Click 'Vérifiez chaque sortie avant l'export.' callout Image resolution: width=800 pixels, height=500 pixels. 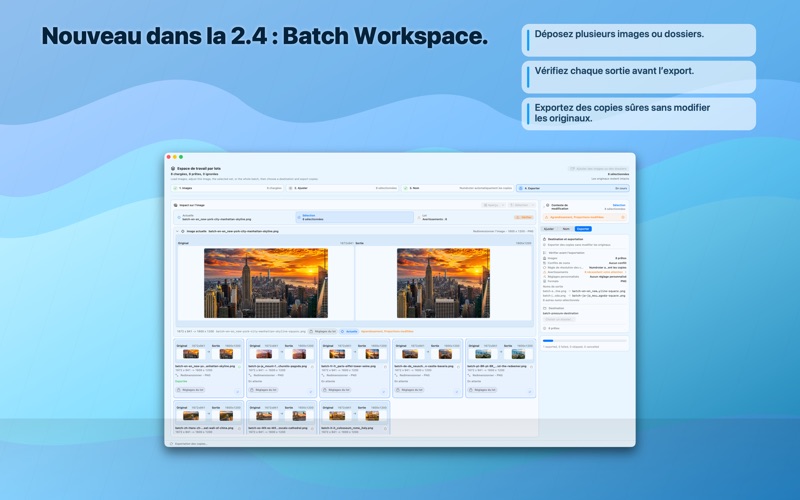639,77
